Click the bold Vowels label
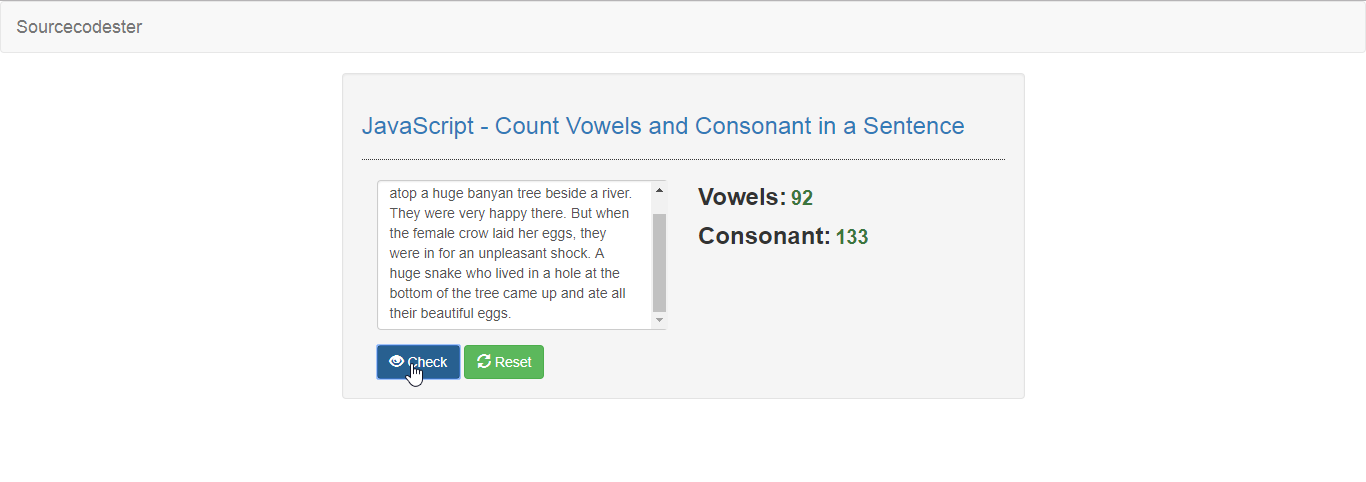Screen dimensions: 1366x482 (742, 197)
